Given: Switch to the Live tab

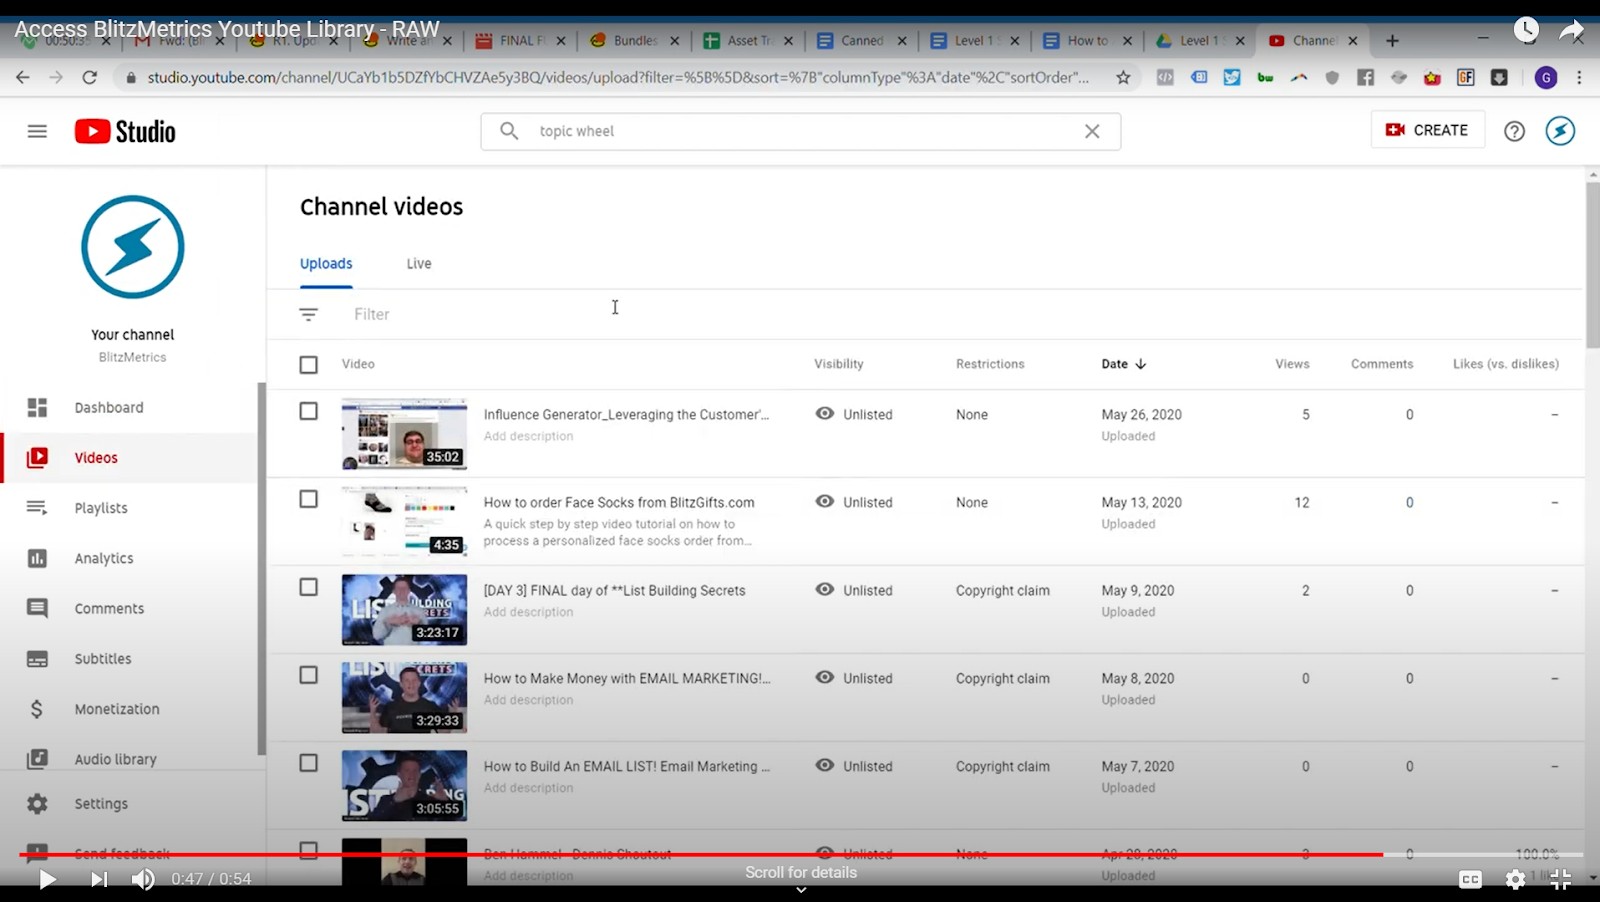Looking at the screenshot, I should 418,264.
